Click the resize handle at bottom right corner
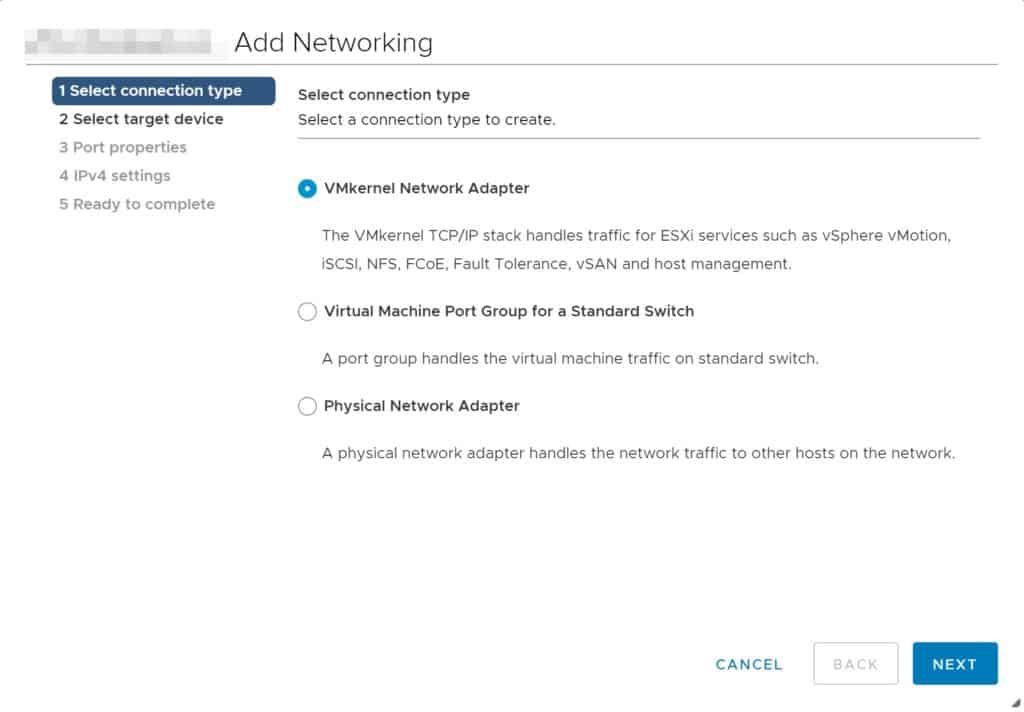 pyautogui.click(x=1016, y=704)
